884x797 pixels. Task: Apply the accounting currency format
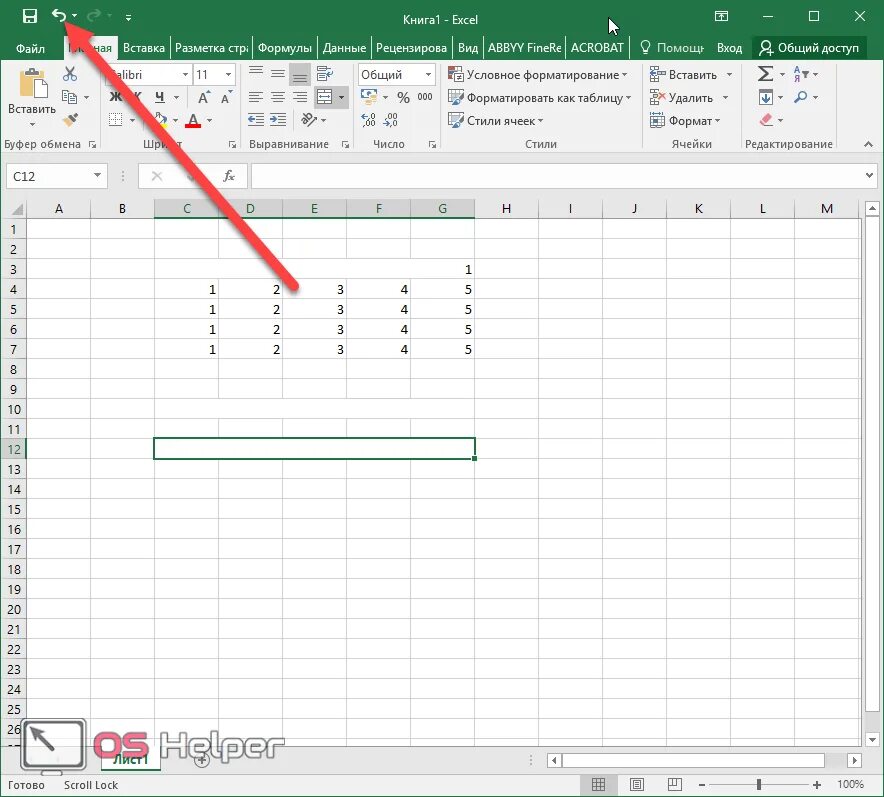point(369,97)
